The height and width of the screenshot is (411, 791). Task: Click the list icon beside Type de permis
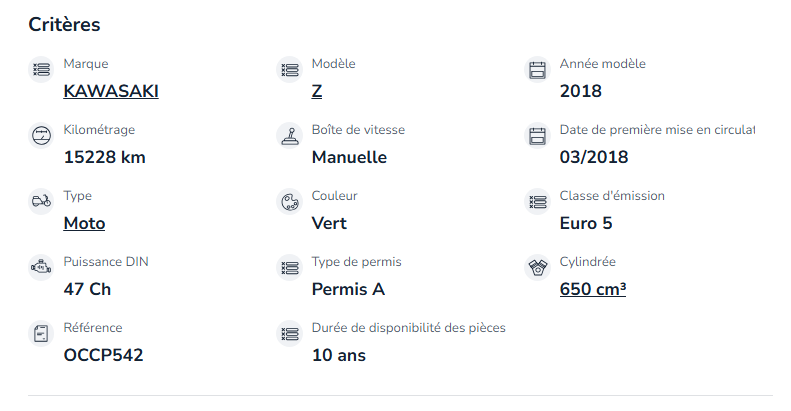(290, 267)
